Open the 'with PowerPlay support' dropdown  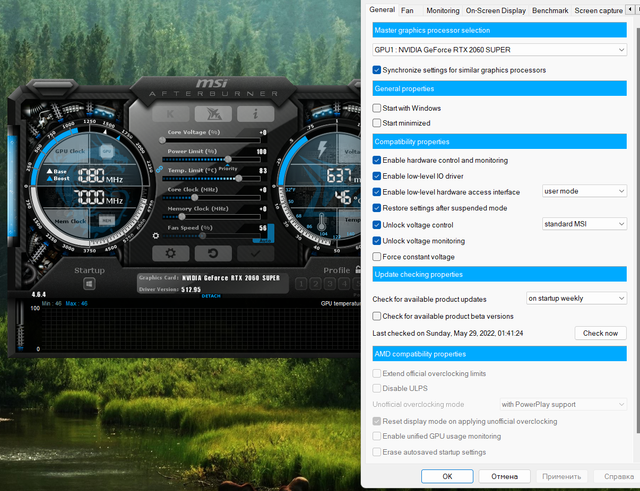point(563,404)
